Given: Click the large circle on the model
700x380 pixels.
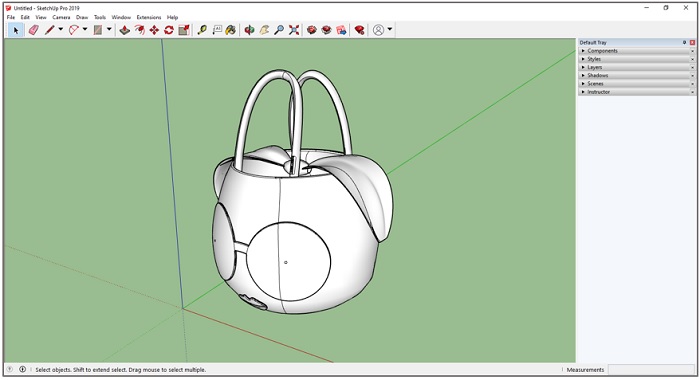Looking at the screenshot, I should [x=288, y=262].
